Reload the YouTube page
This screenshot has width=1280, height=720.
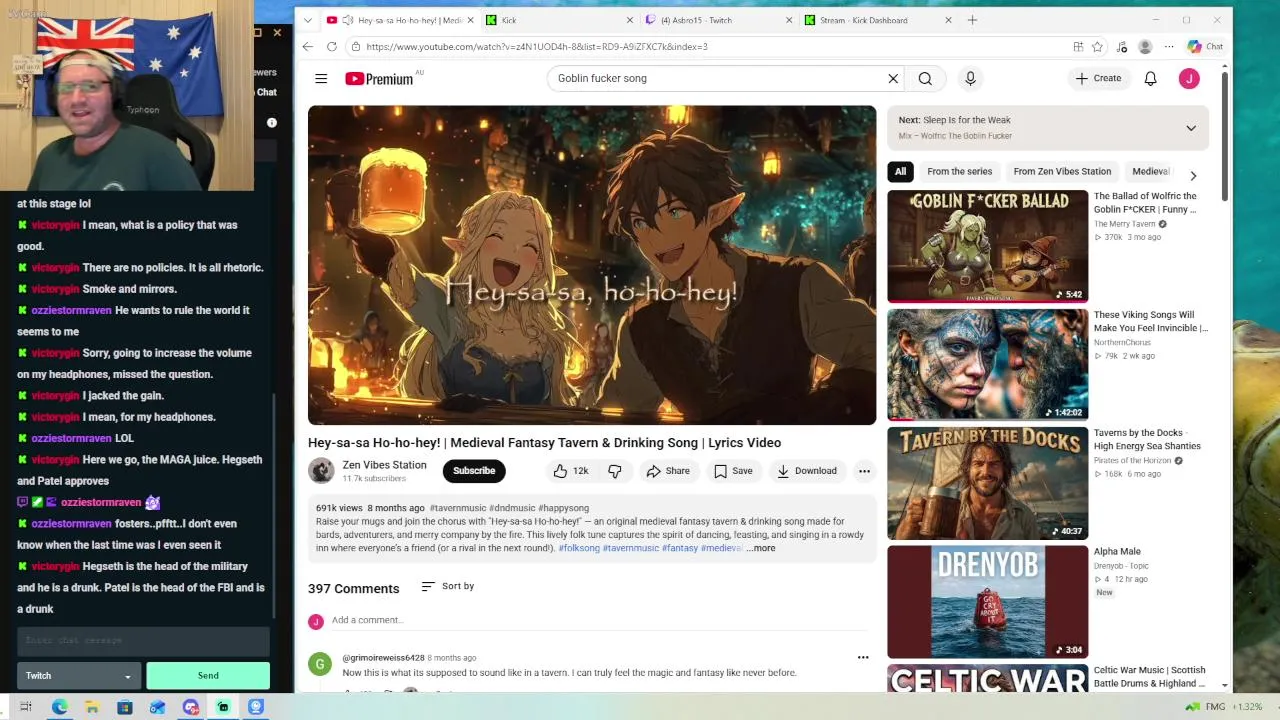coord(332,46)
